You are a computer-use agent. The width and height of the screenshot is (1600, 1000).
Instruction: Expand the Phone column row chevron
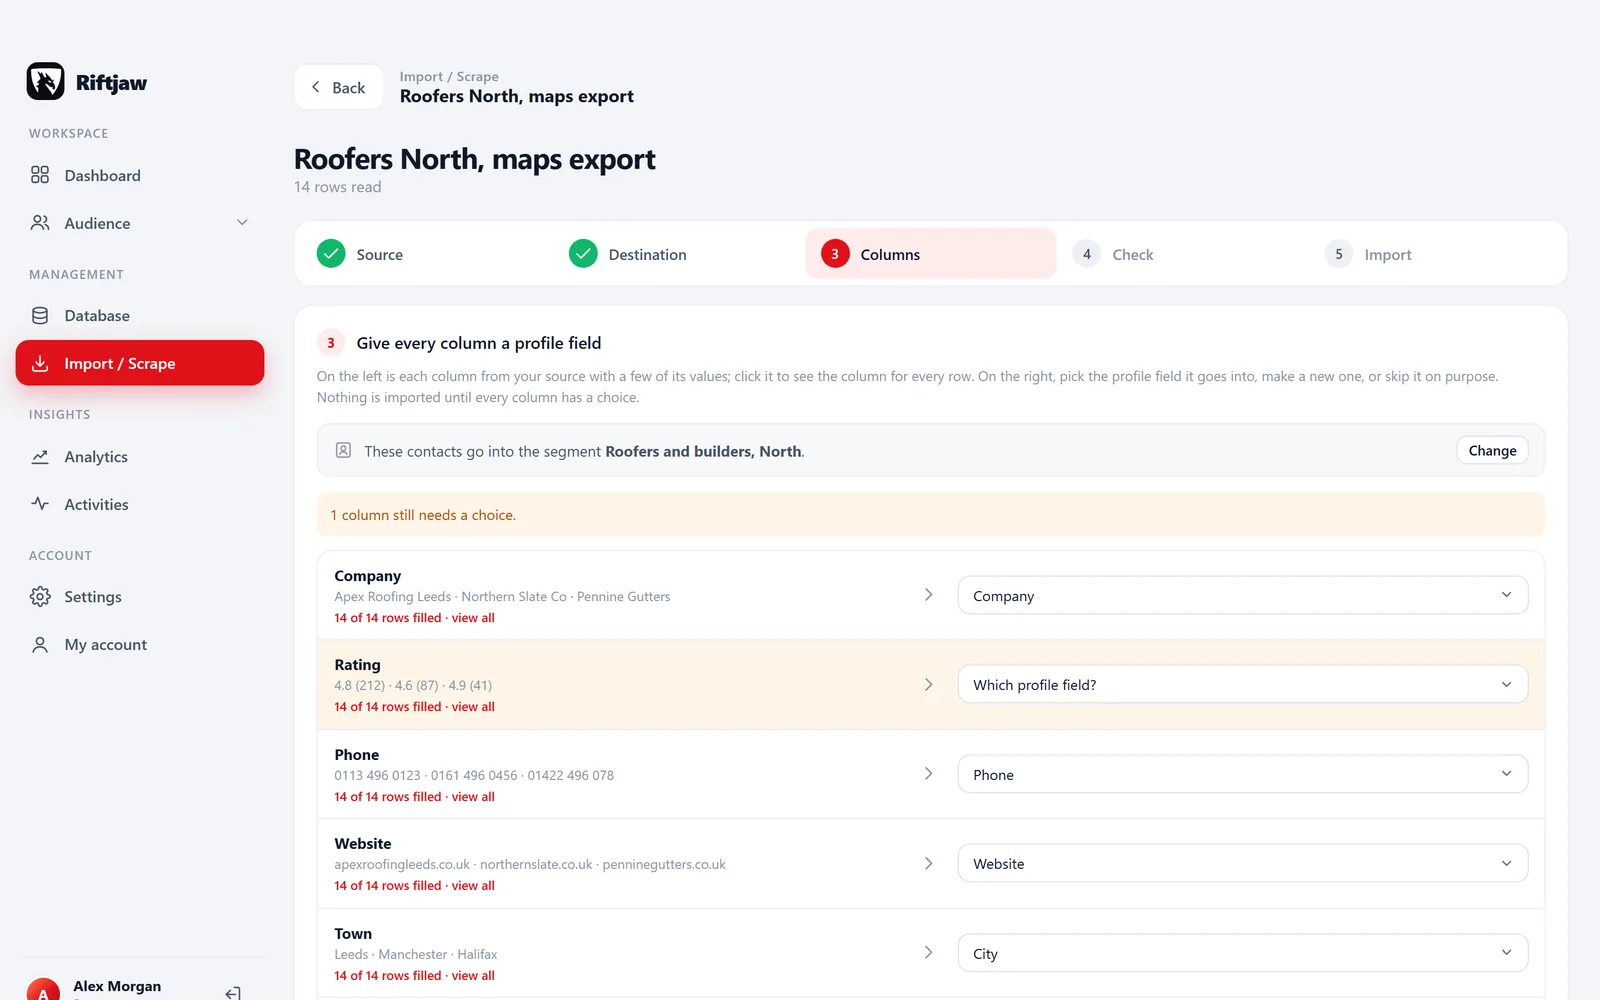[x=928, y=773]
